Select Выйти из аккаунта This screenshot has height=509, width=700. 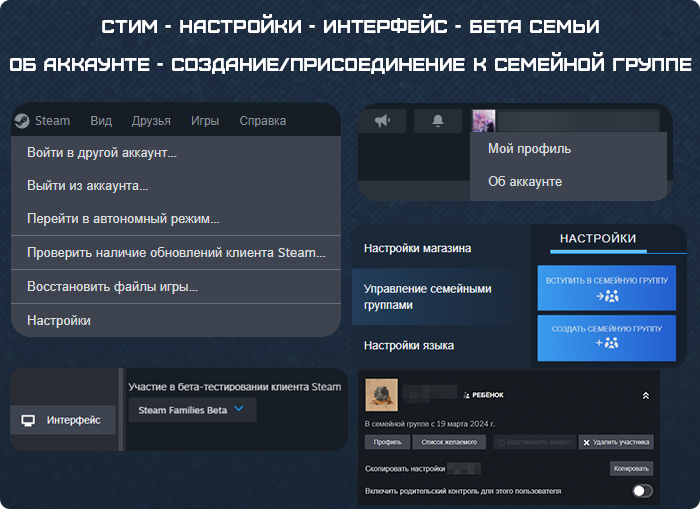[176, 186]
